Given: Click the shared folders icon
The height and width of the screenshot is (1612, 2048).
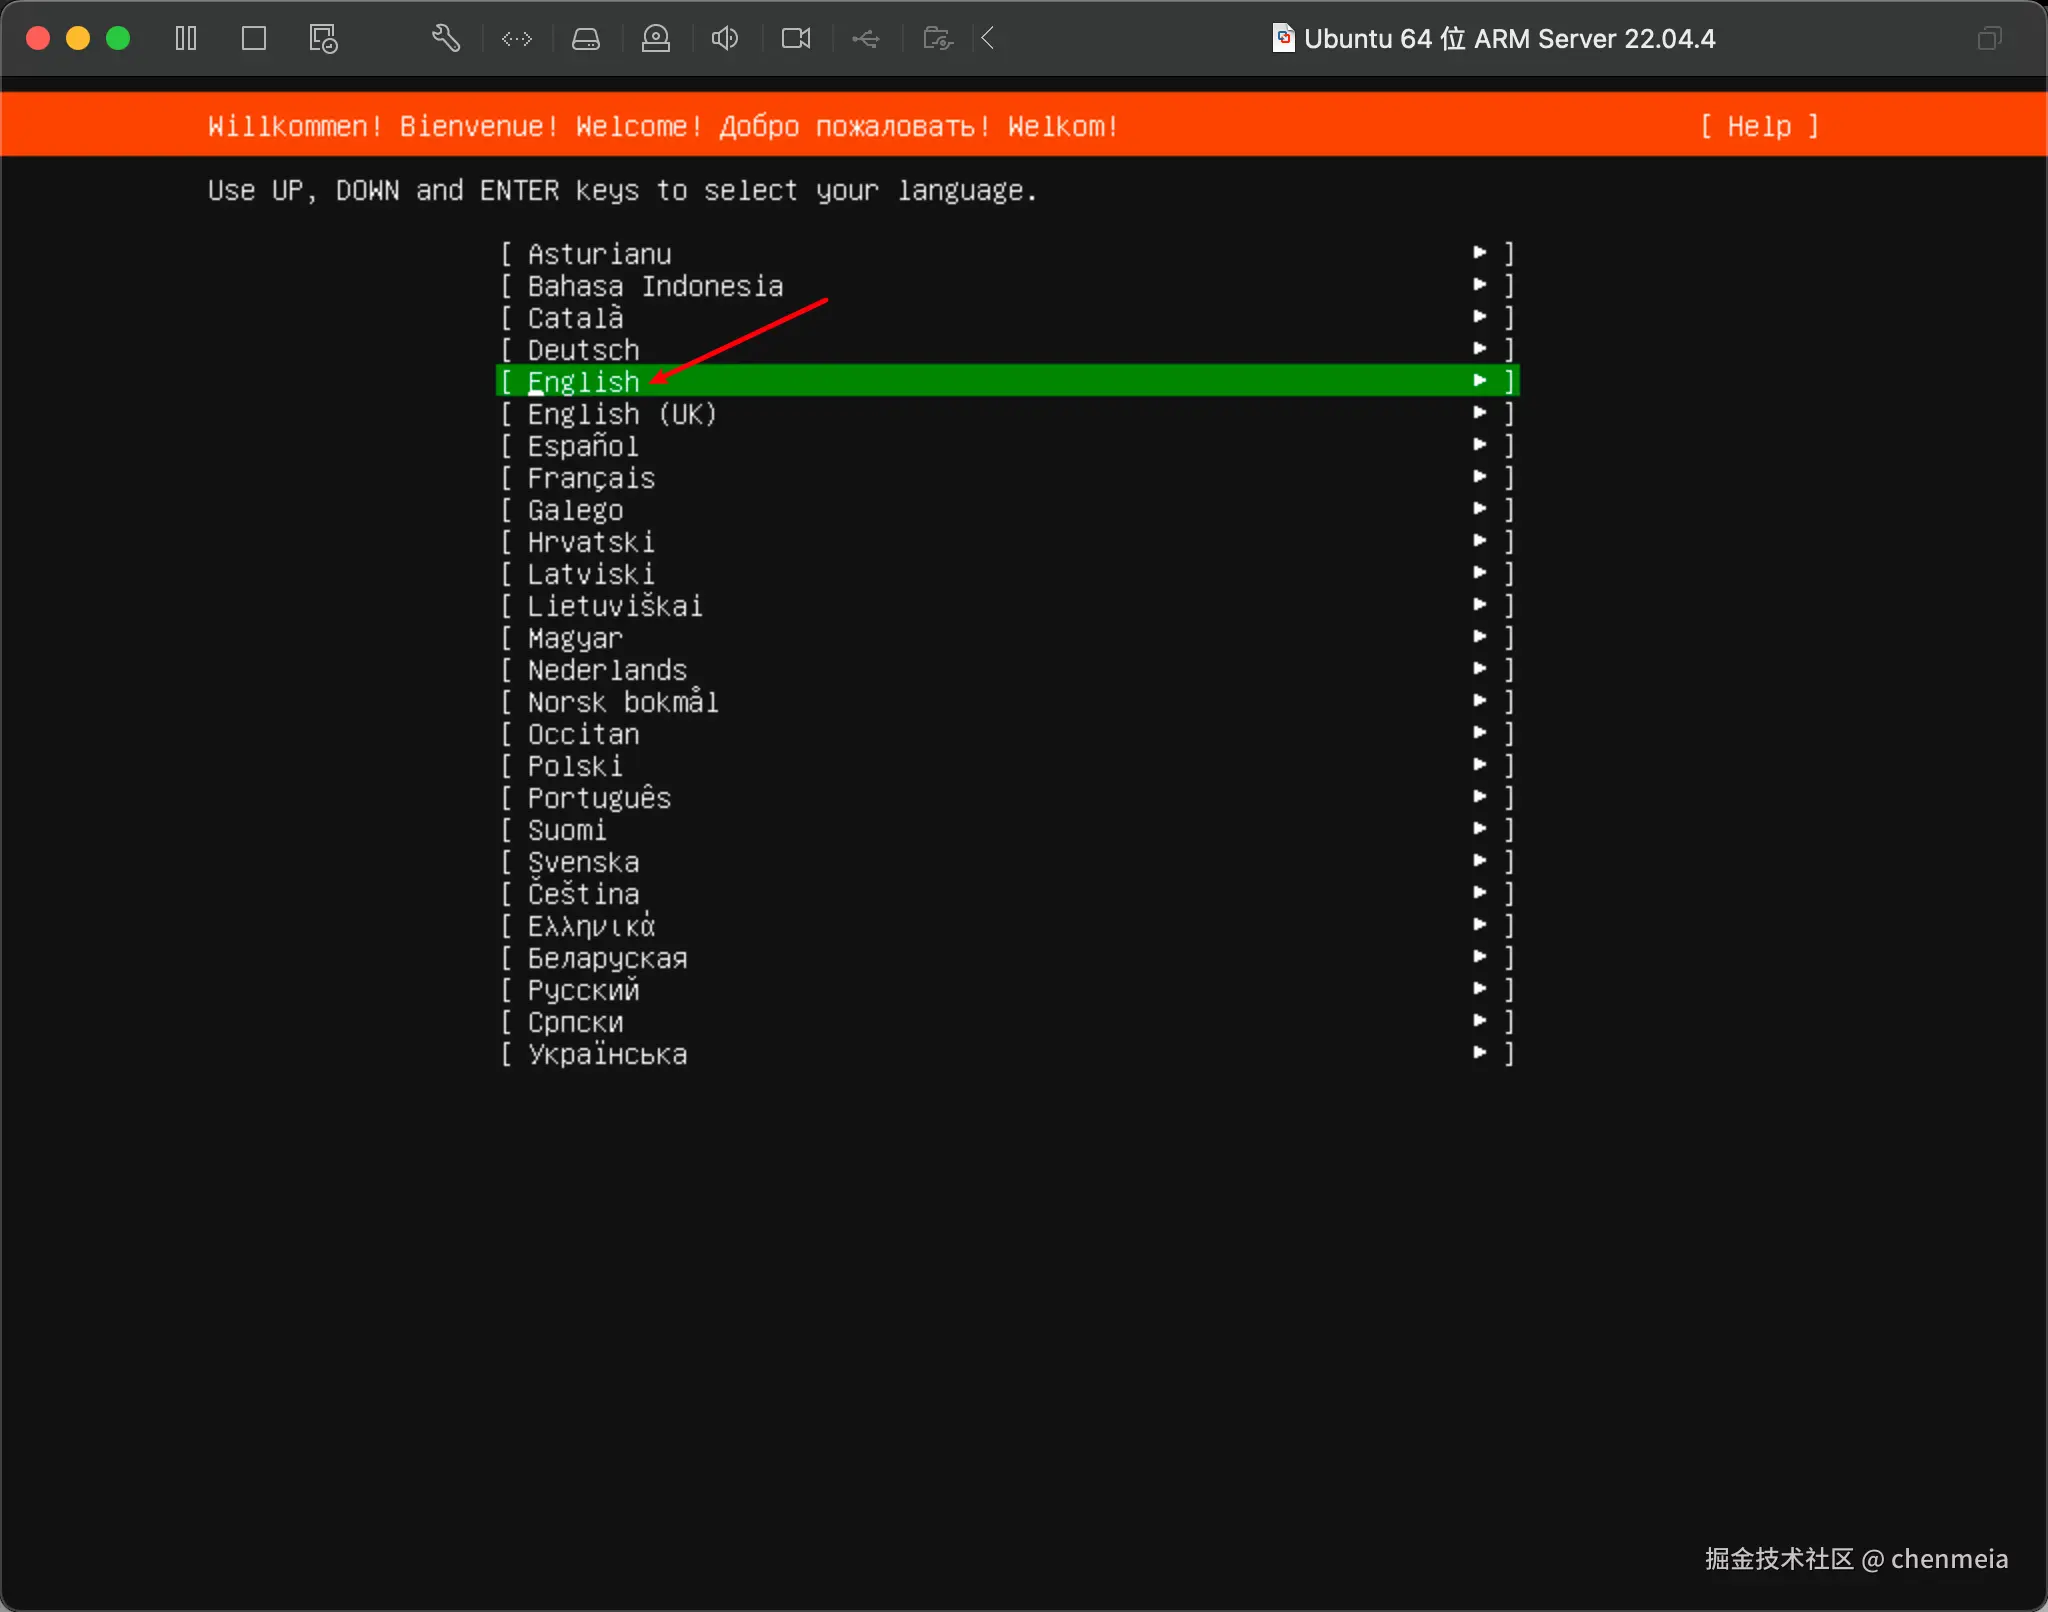Looking at the screenshot, I should [x=937, y=39].
